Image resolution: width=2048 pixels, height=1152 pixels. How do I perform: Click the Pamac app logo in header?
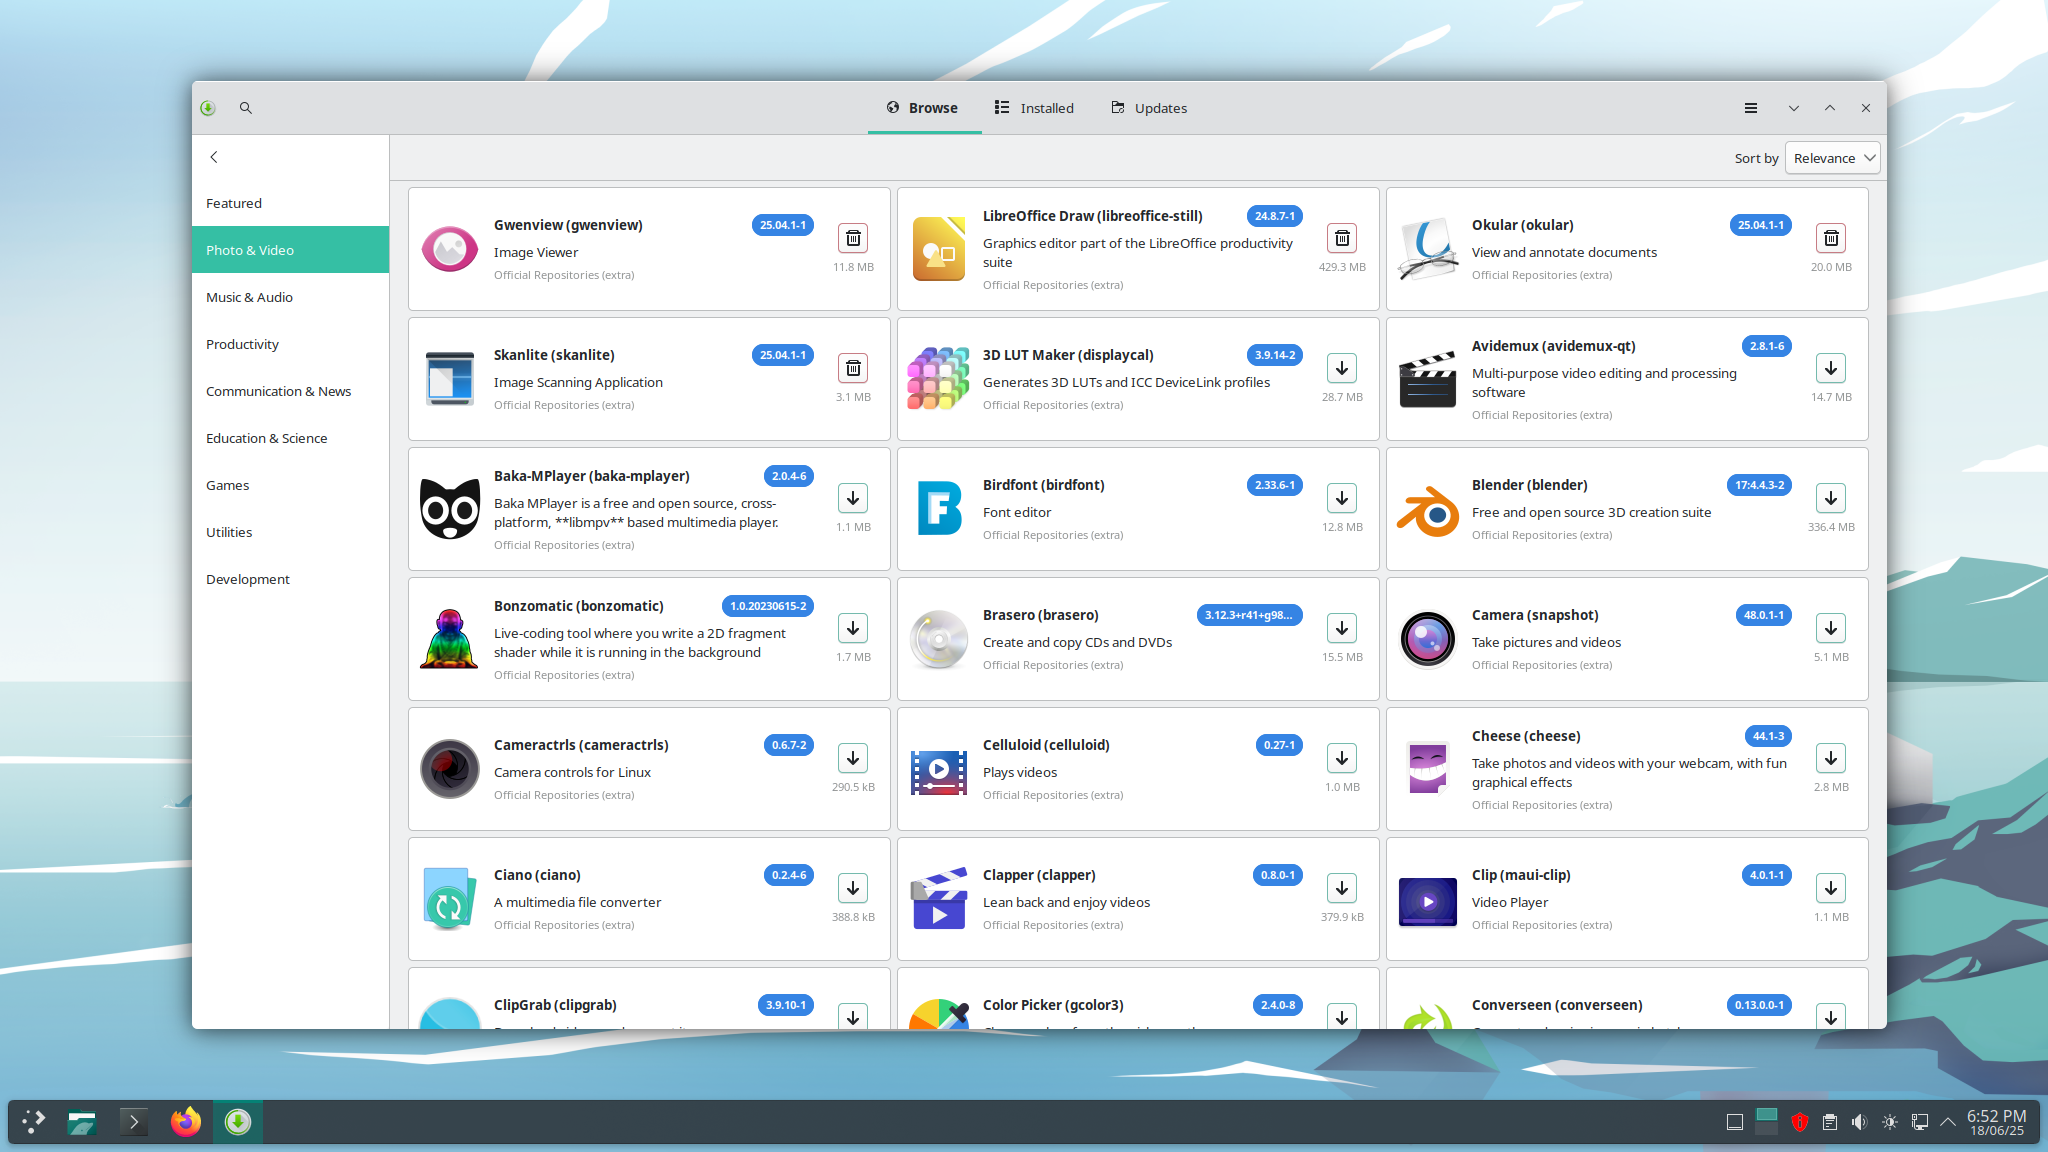(x=208, y=108)
